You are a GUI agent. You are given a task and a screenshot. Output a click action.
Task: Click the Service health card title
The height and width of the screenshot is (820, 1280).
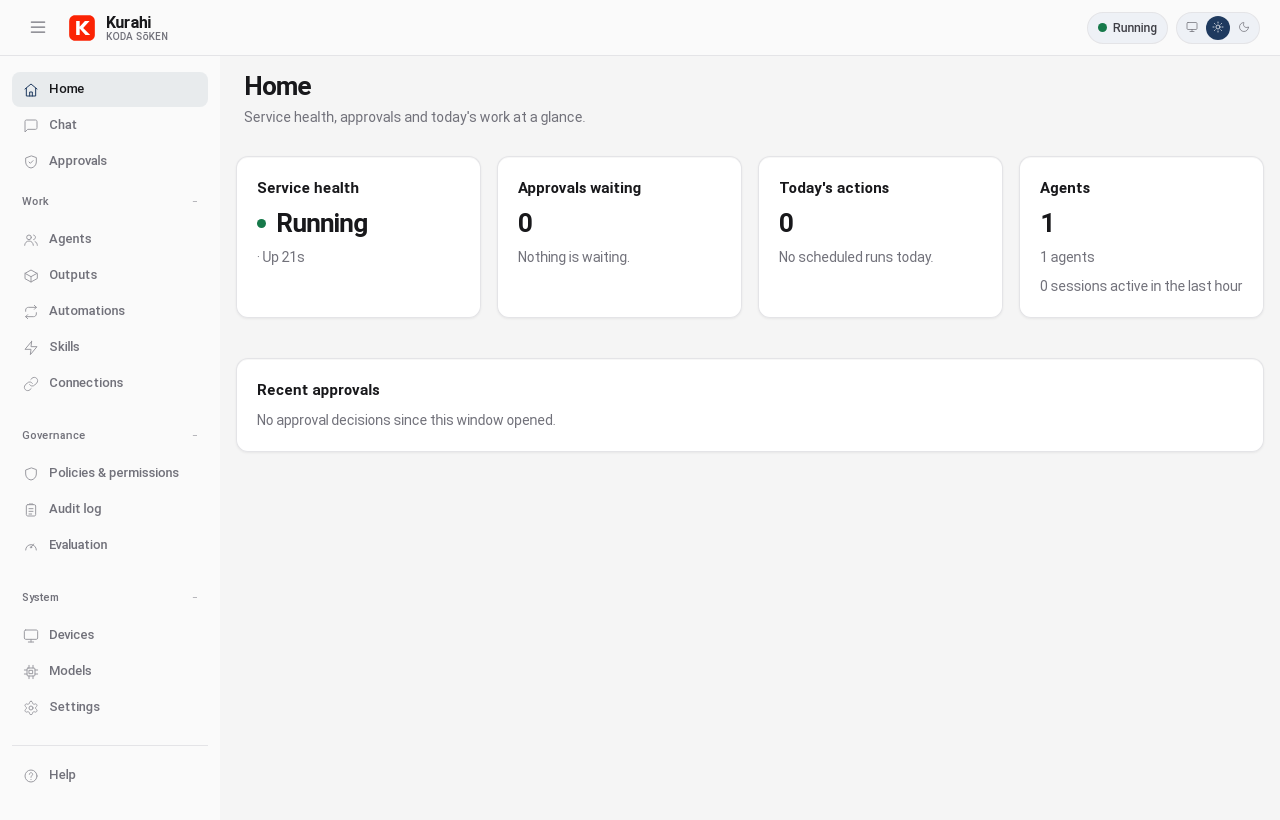(x=308, y=188)
